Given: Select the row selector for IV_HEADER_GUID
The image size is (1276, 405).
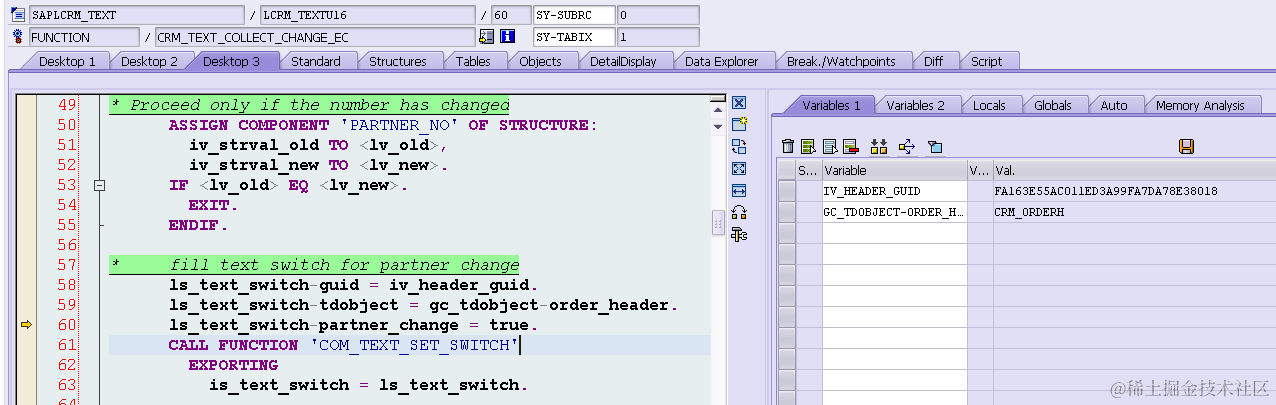Looking at the screenshot, I should coord(787,191).
